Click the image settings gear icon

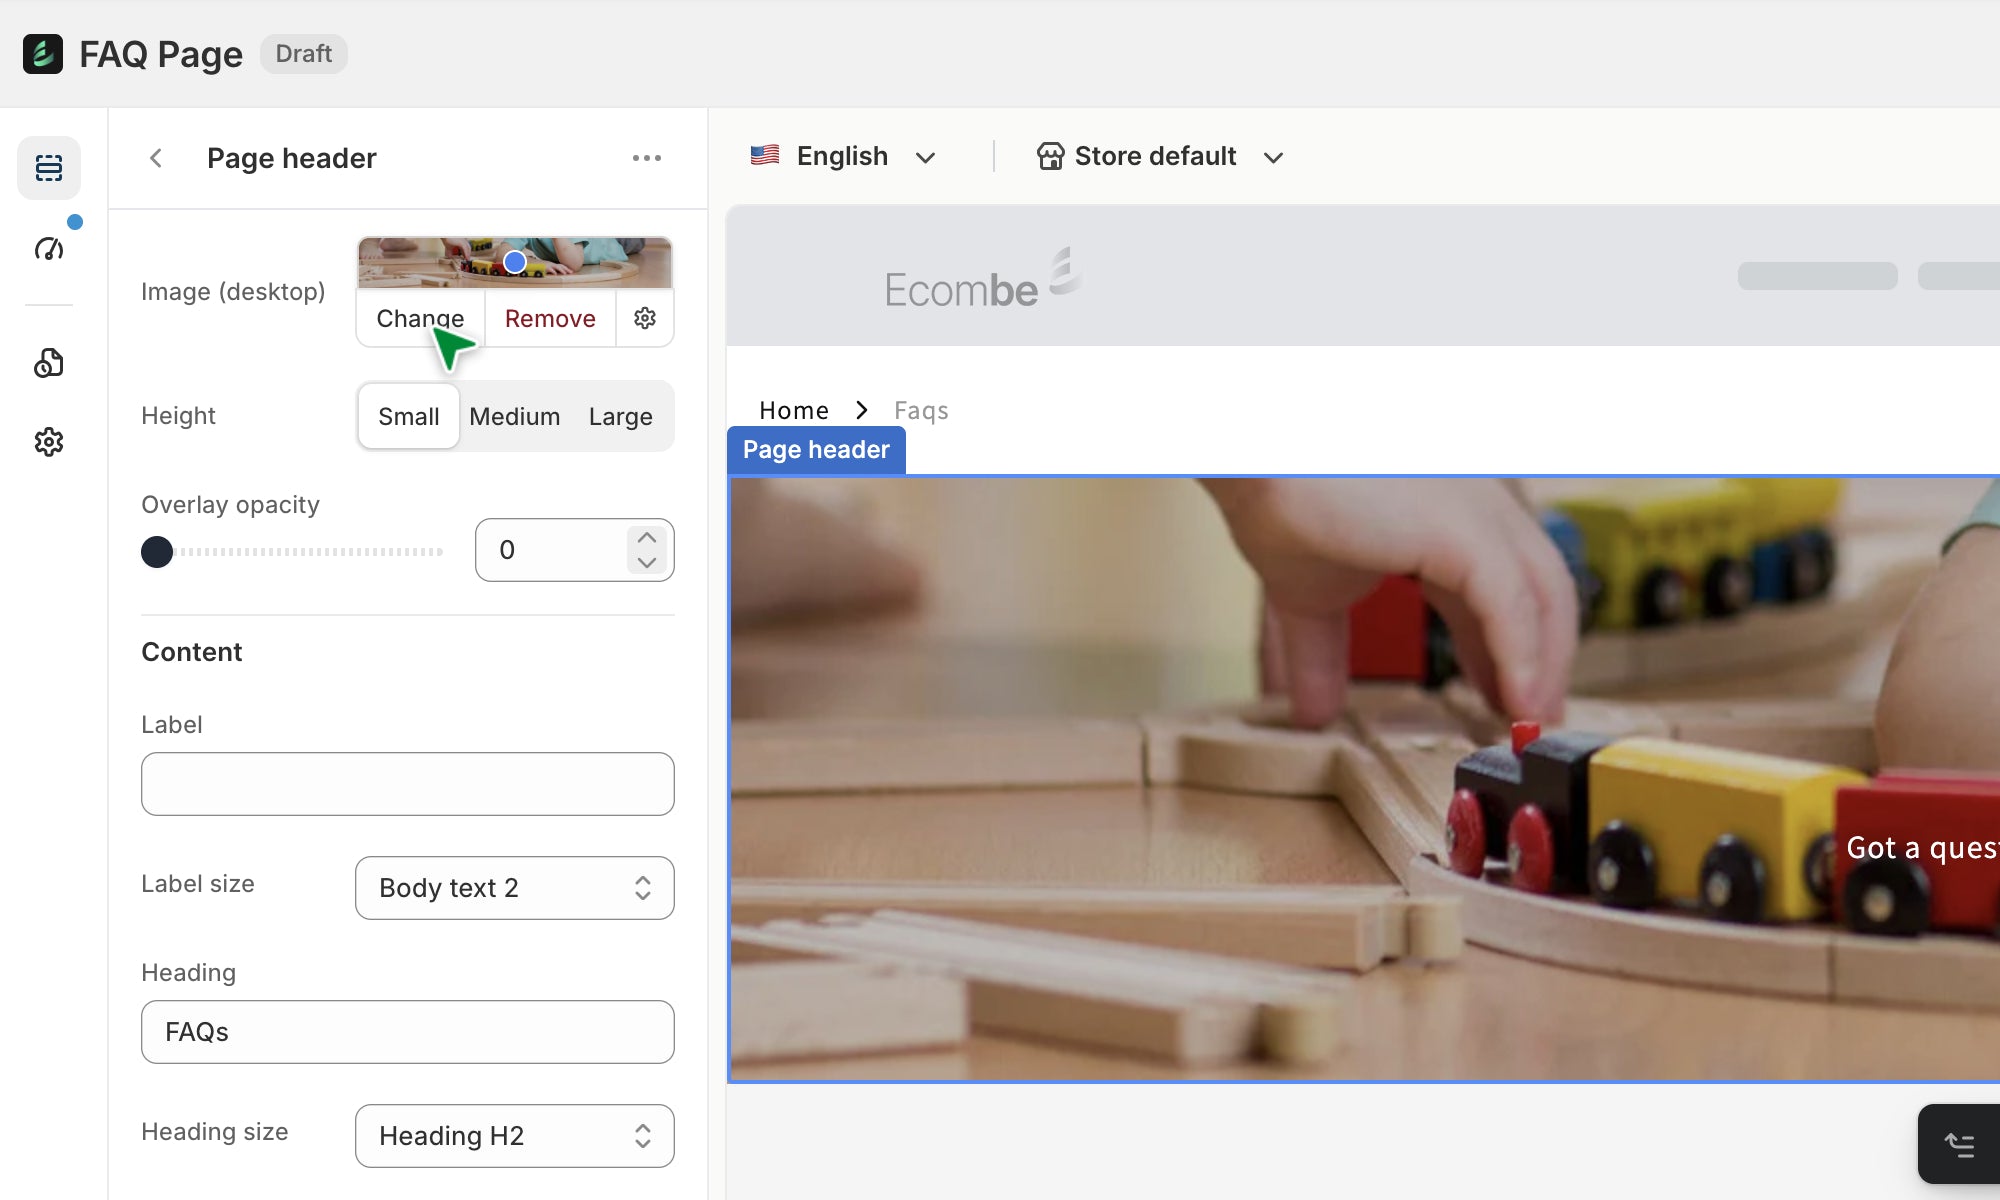click(x=645, y=318)
